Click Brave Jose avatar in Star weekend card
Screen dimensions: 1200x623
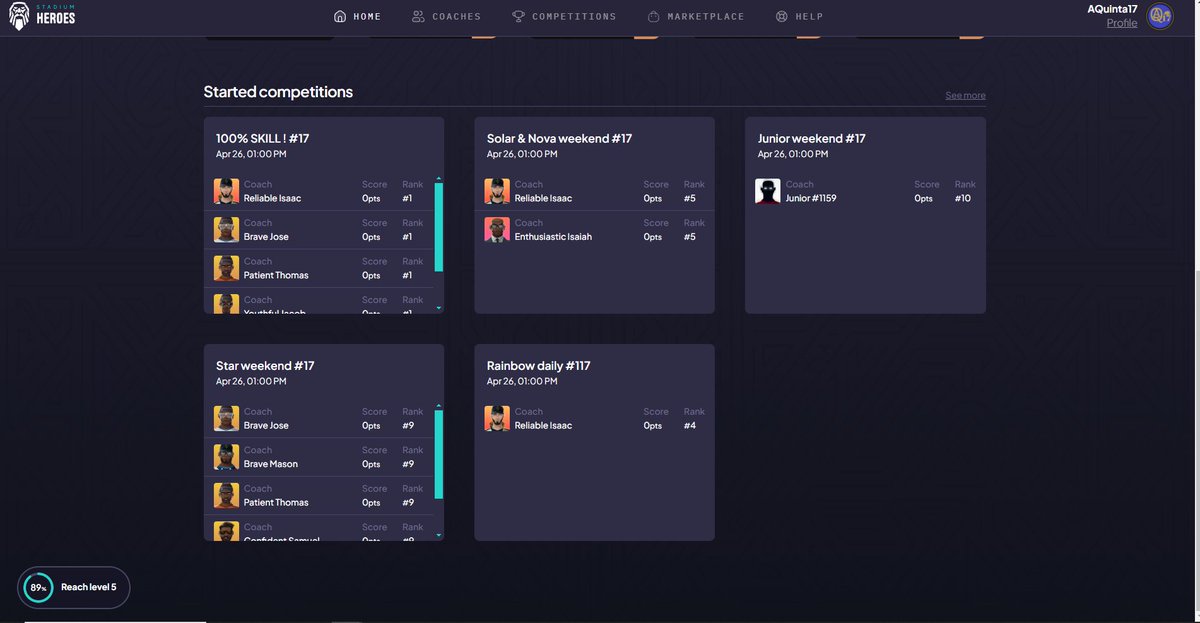point(226,418)
